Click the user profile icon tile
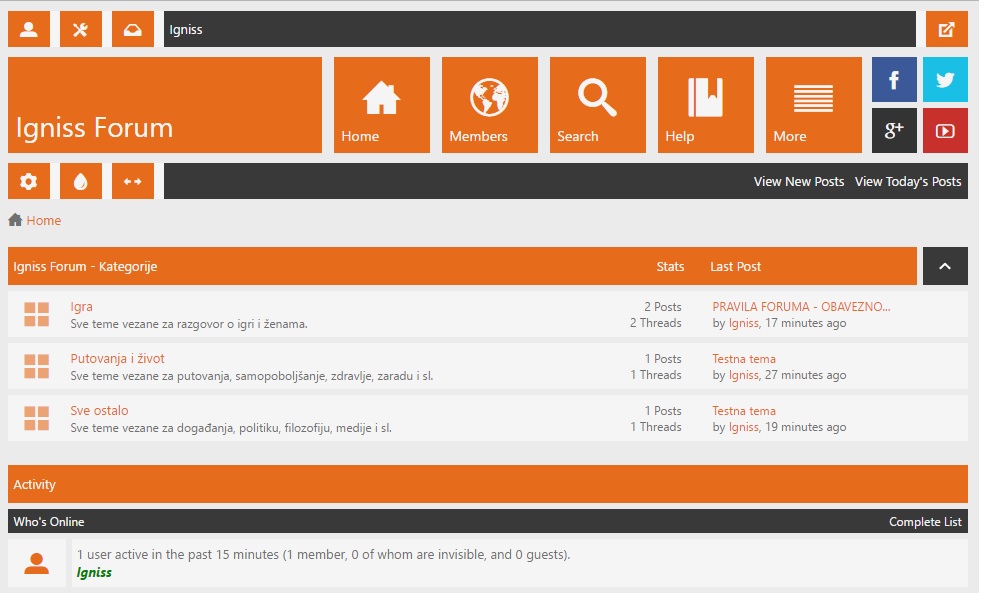Viewport: 985px width, 601px height. pos(29,29)
